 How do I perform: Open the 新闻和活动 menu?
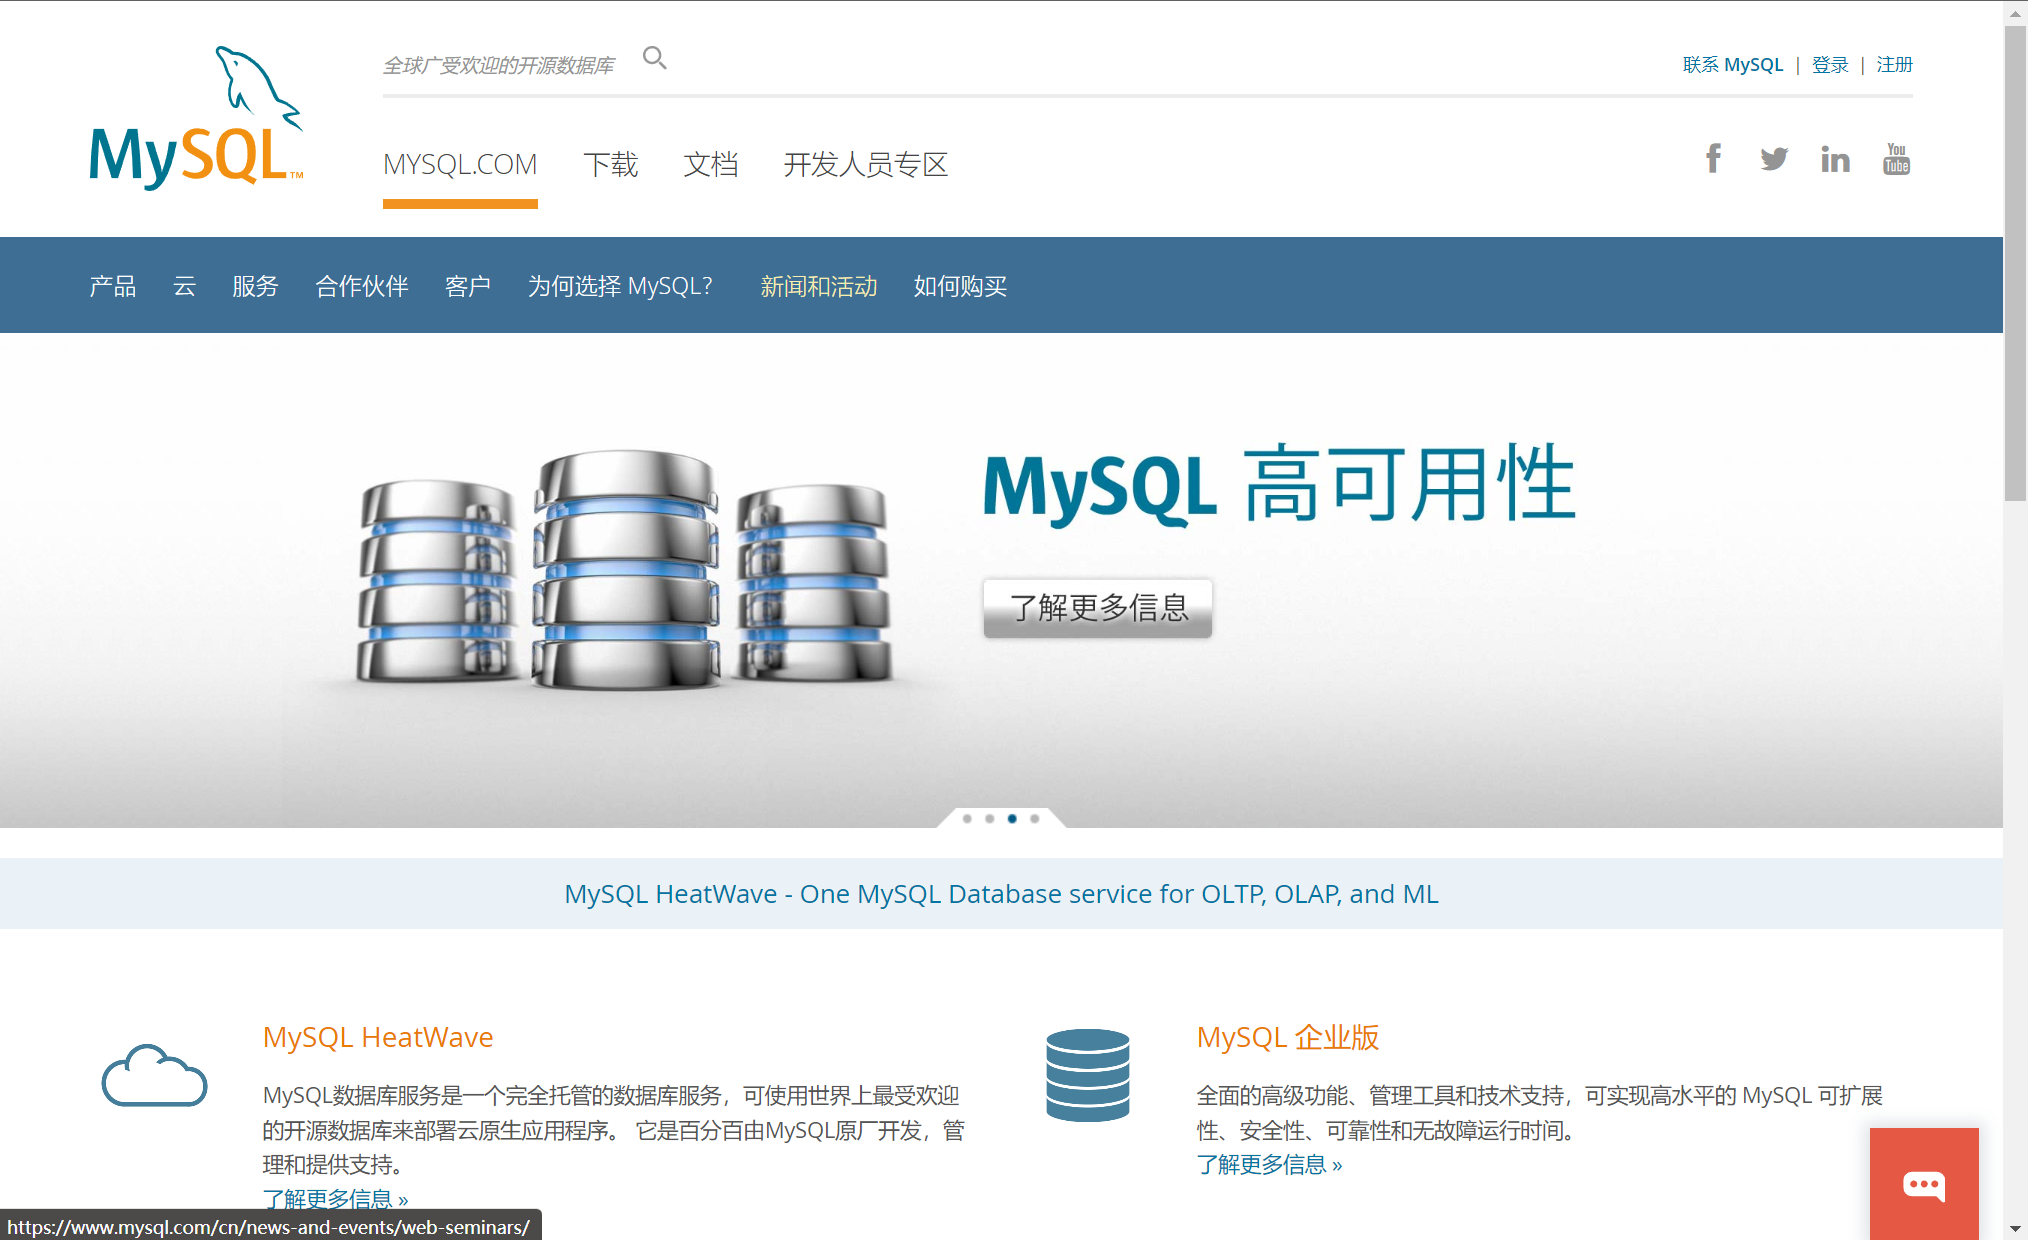tap(818, 286)
